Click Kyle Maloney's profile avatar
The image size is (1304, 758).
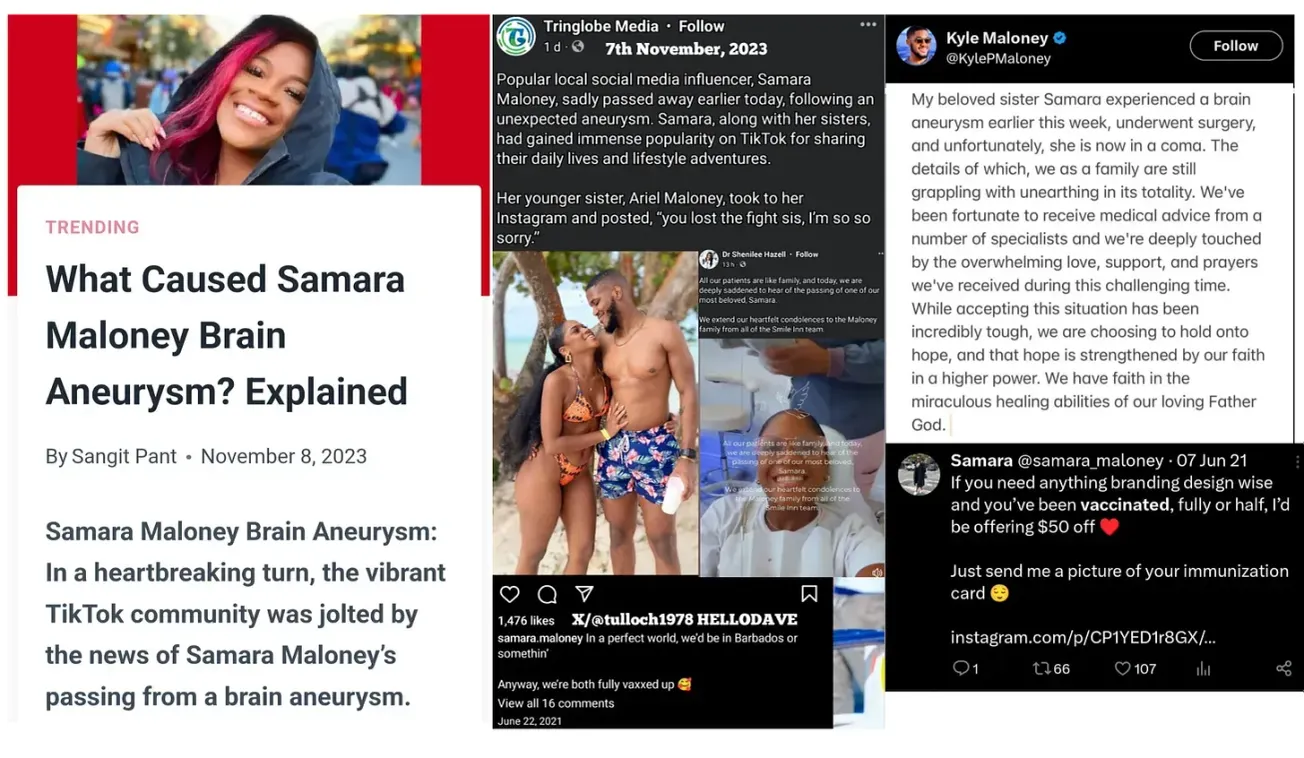click(917, 46)
